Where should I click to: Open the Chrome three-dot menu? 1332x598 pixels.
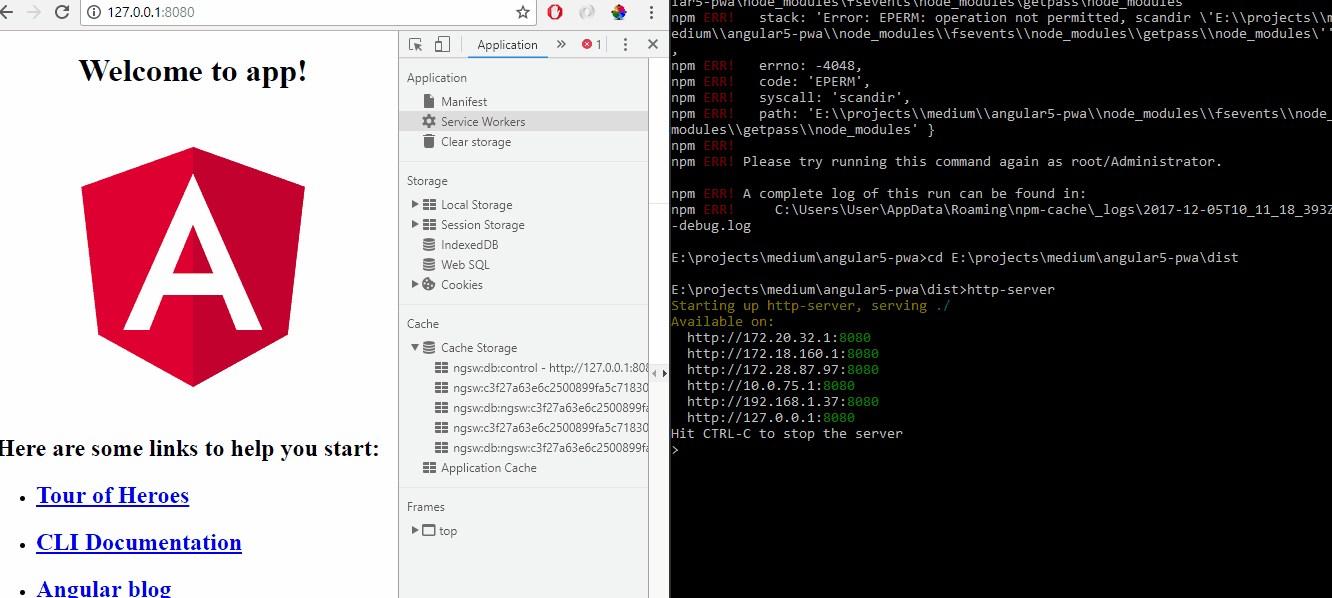coord(651,12)
